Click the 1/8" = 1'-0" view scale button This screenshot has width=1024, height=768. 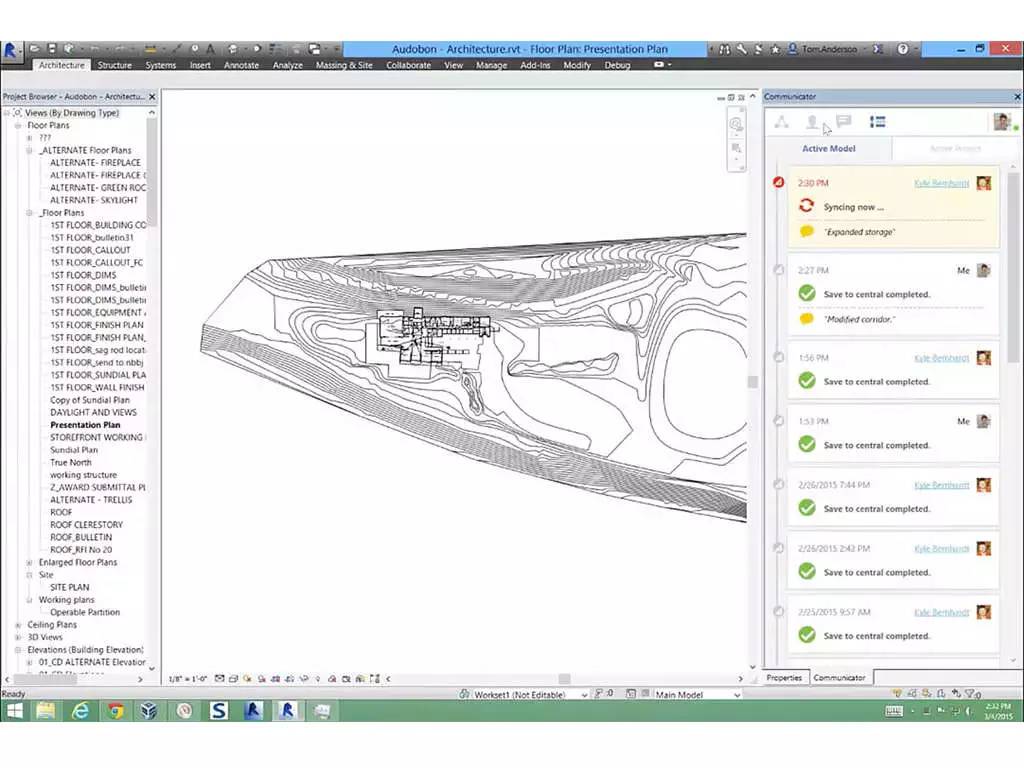pyautogui.click(x=188, y=679)
